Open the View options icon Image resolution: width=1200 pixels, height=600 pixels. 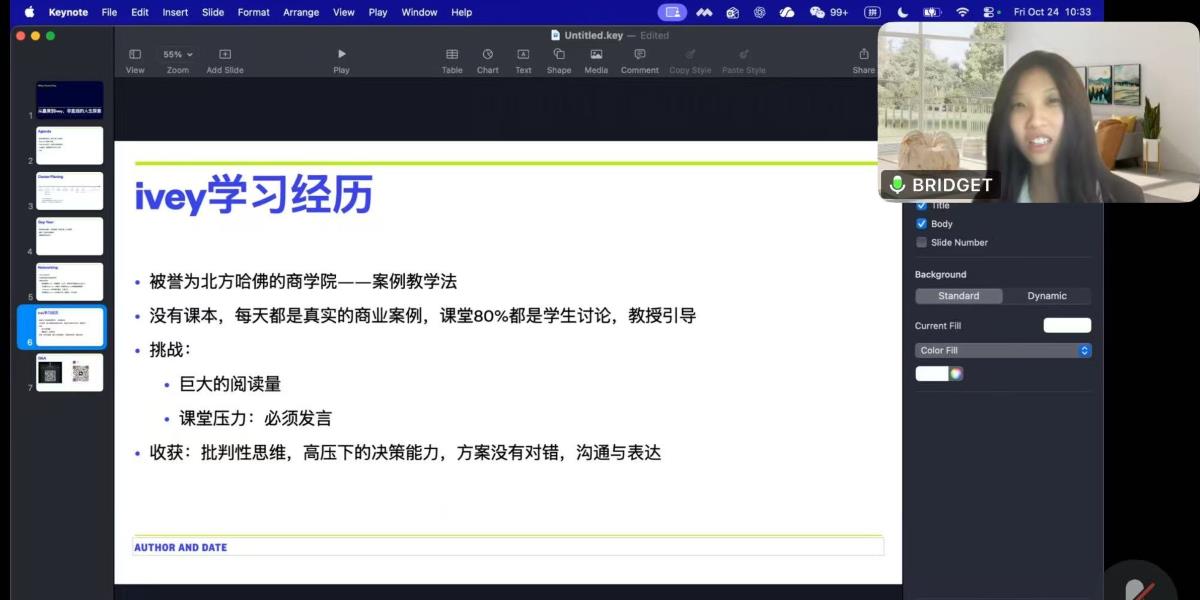pos(134,54)
